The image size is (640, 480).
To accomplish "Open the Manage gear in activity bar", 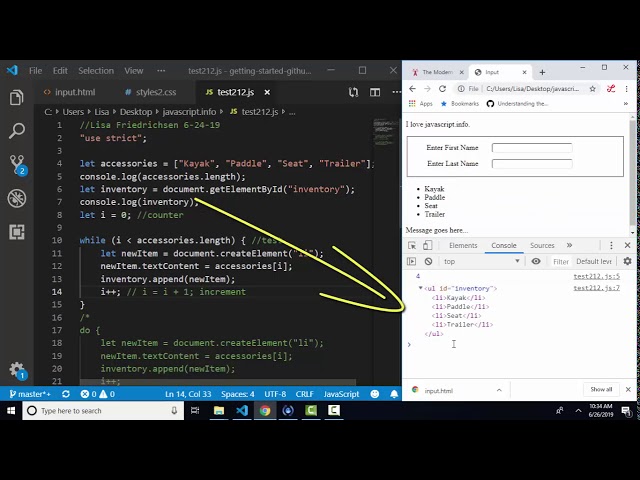I will pos(17,370).
